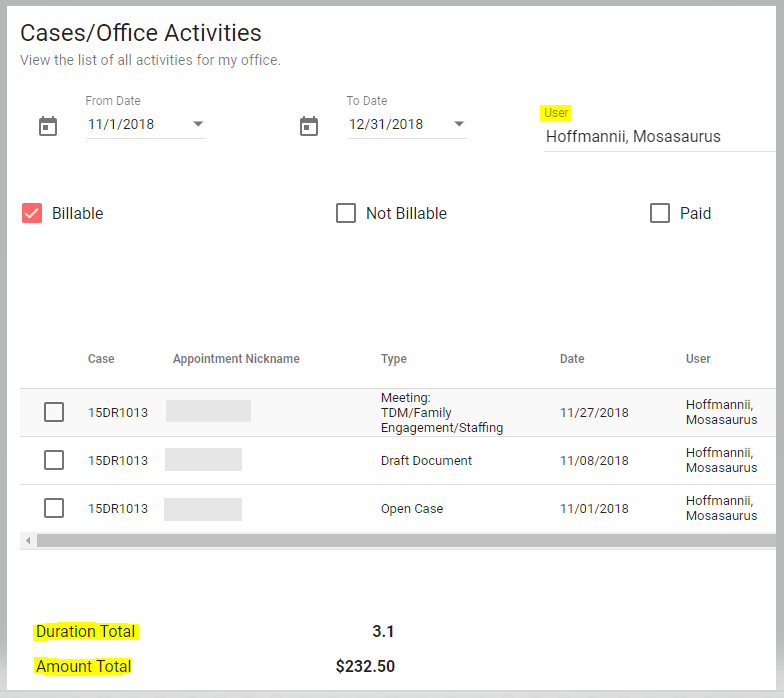Click the Duration Total label
This screenshot has height=698, width=784.
[86, 632]
